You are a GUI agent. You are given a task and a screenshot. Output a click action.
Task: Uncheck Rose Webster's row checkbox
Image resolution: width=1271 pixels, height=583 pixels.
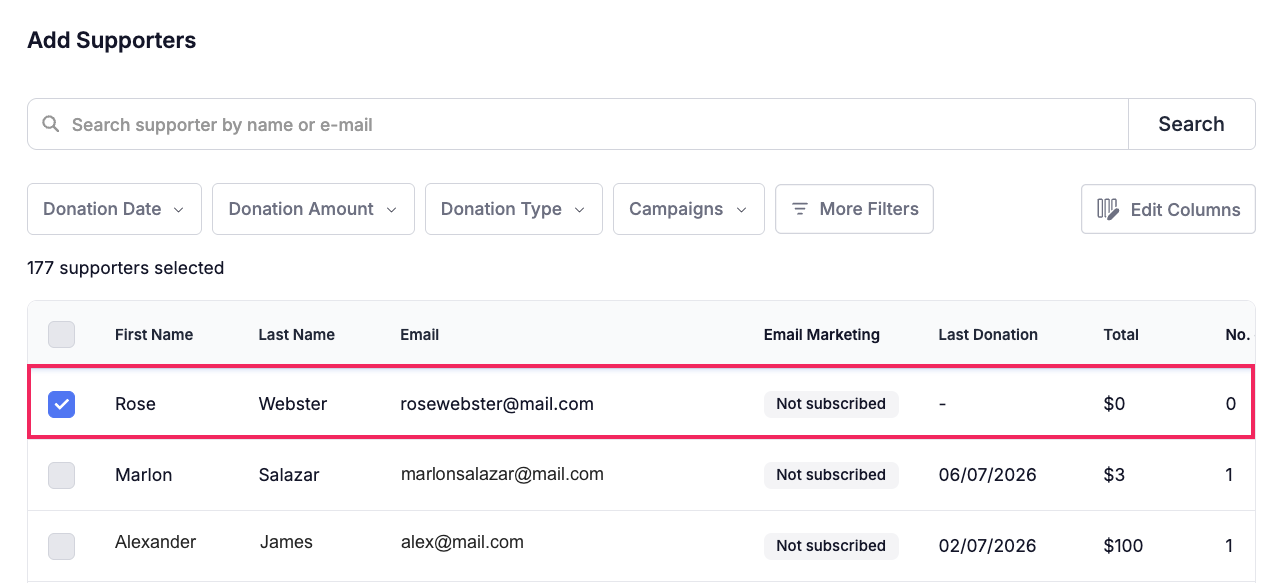[62, 404]
